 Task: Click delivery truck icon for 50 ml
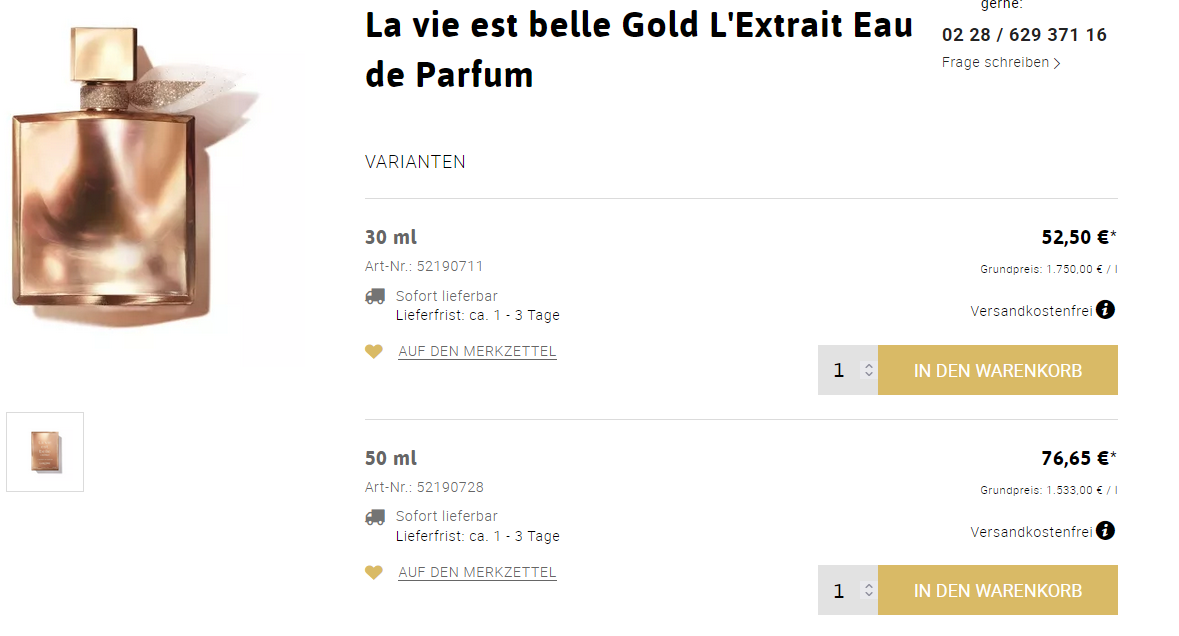click(x=375, y=517)
